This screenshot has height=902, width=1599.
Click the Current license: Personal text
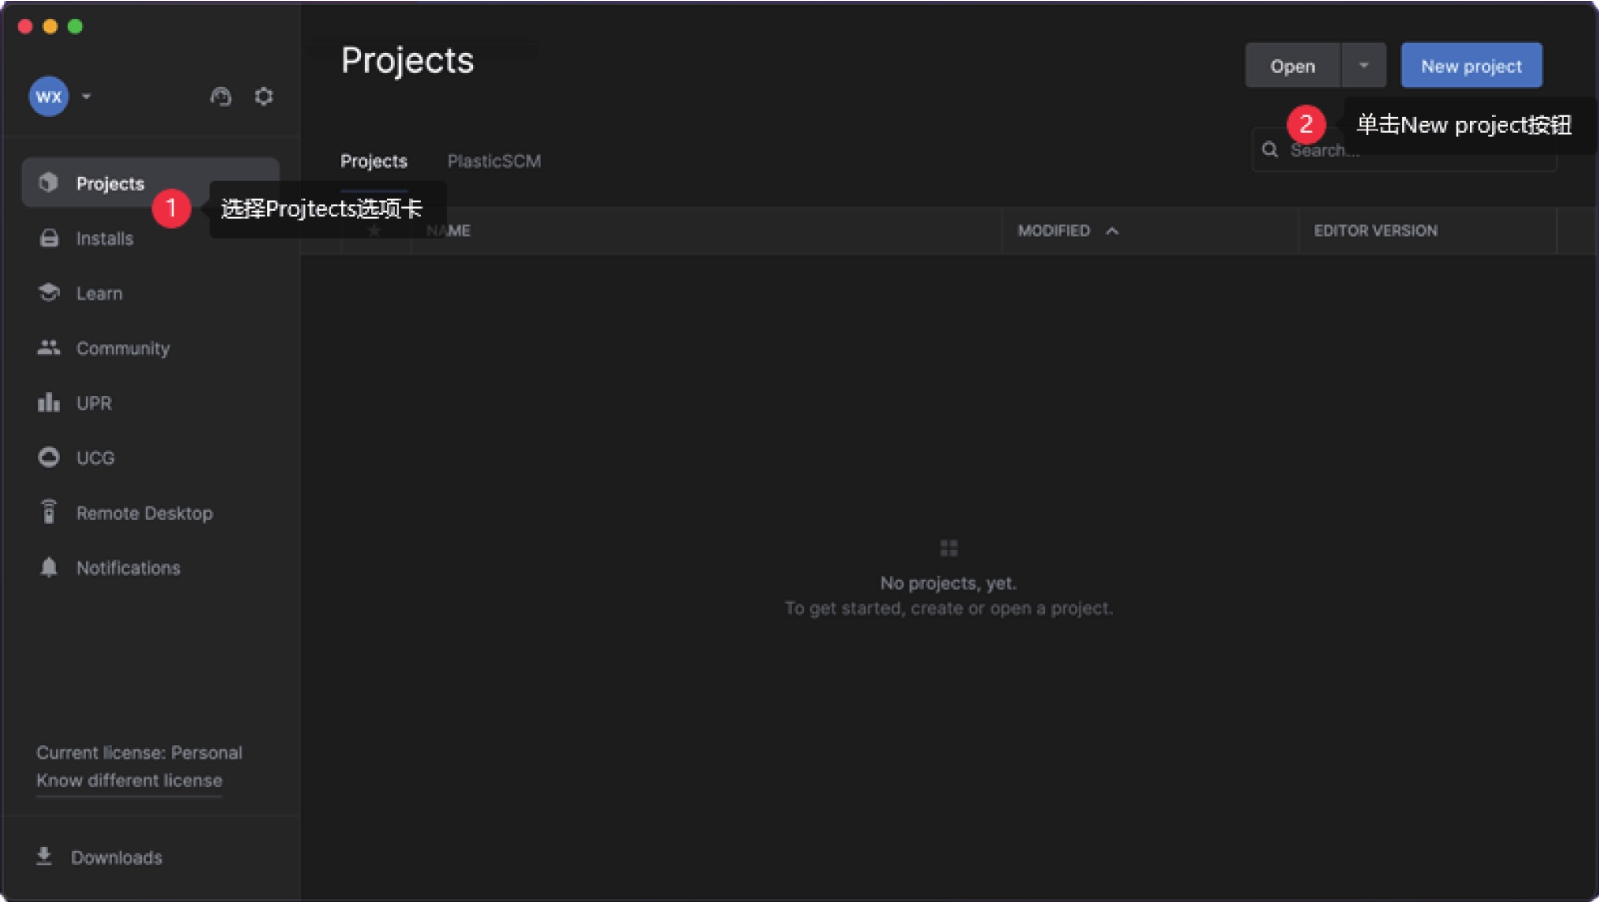(139, 752)
